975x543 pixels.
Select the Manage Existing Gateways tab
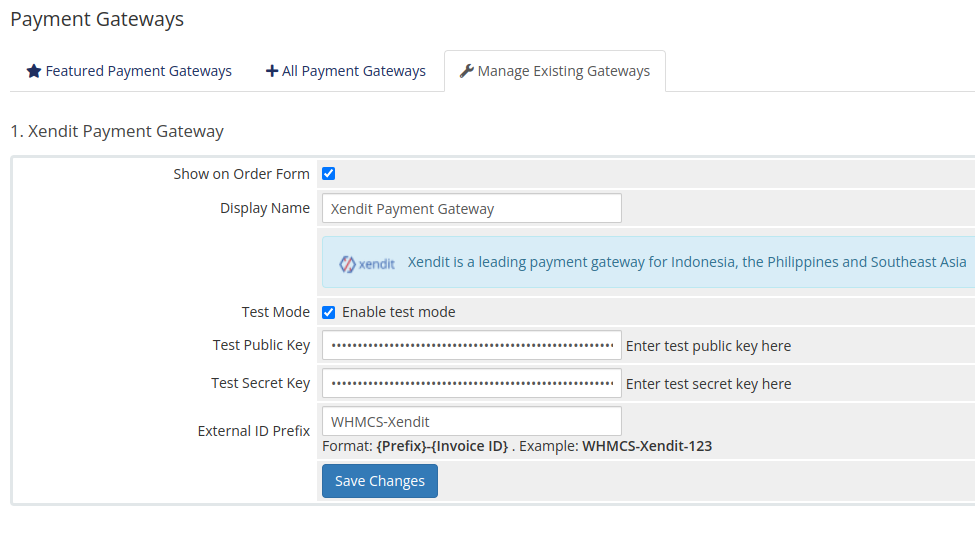tap(555, 71)
